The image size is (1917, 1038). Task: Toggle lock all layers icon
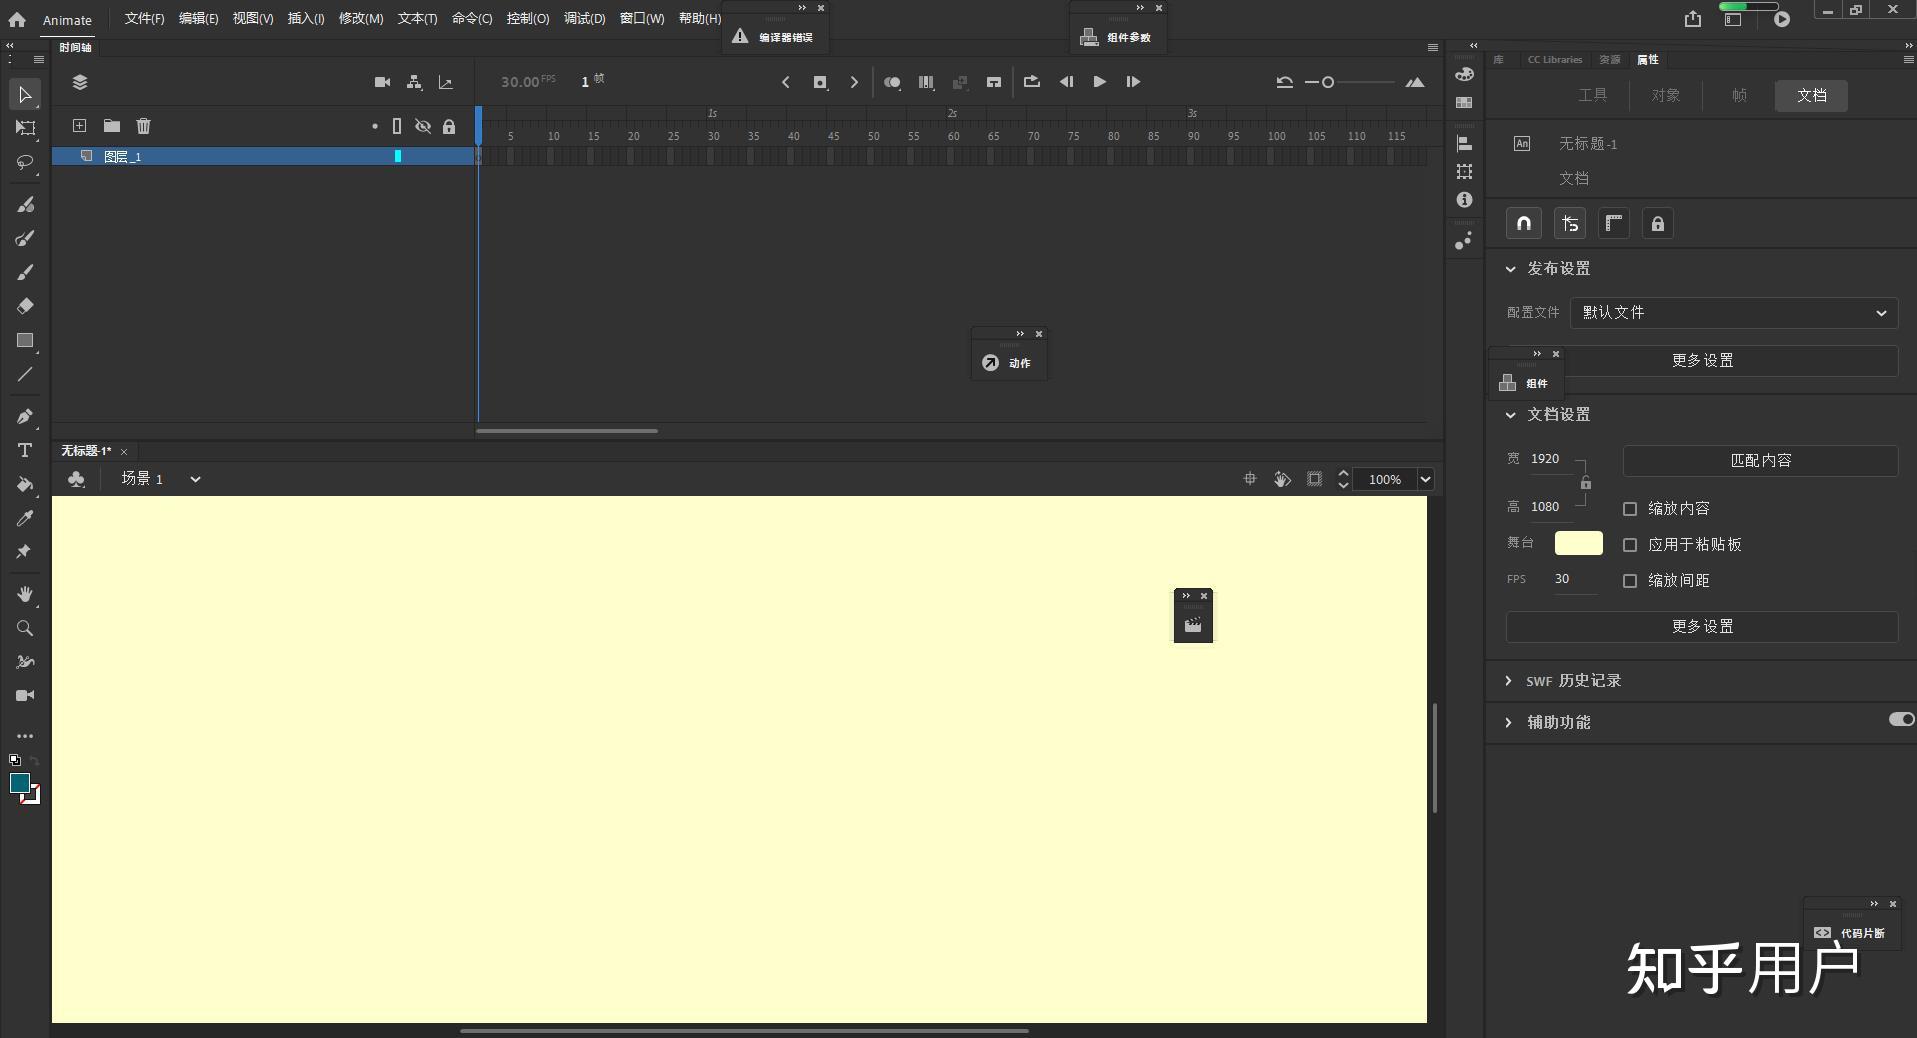449,127
